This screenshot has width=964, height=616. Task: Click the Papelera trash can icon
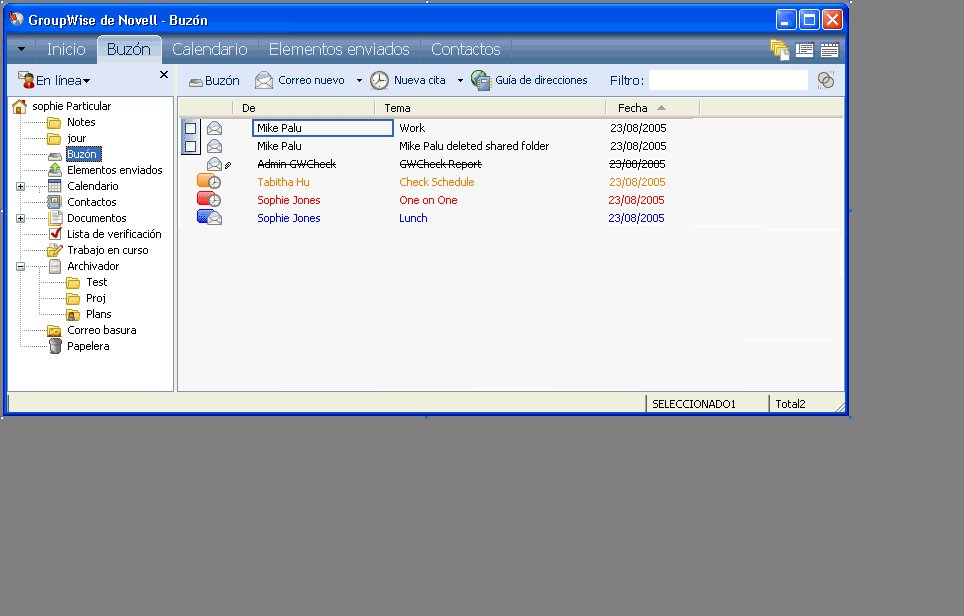click(55, 346)
